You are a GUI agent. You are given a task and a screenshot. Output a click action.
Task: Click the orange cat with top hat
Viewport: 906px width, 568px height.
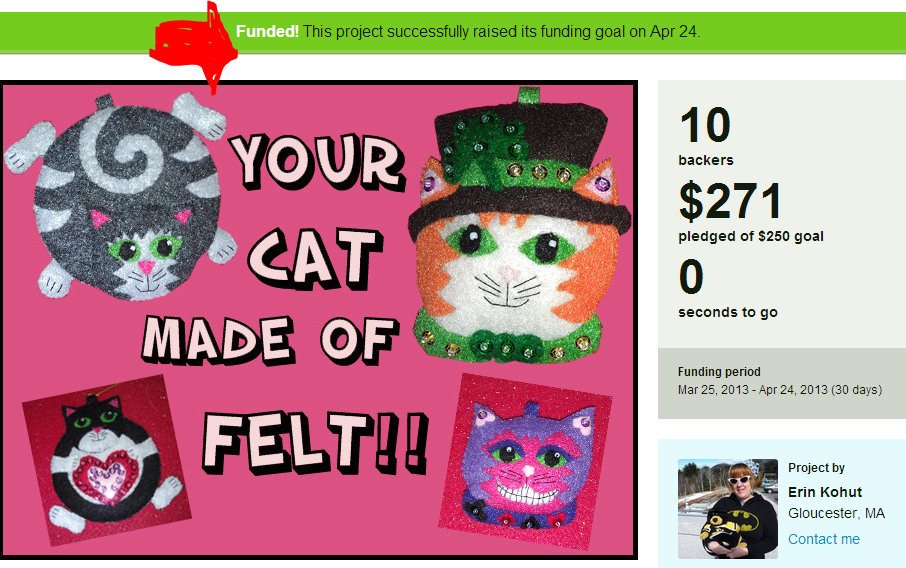(x=519, y=225)
